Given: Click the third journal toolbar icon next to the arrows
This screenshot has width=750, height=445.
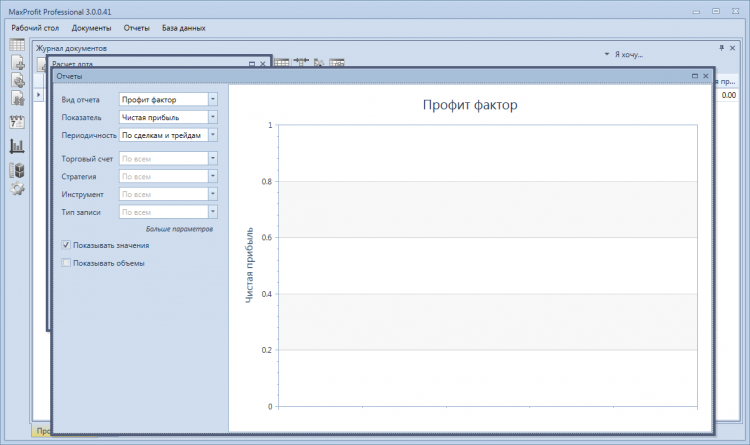Looking at the screenshot, I should (319, 62).
